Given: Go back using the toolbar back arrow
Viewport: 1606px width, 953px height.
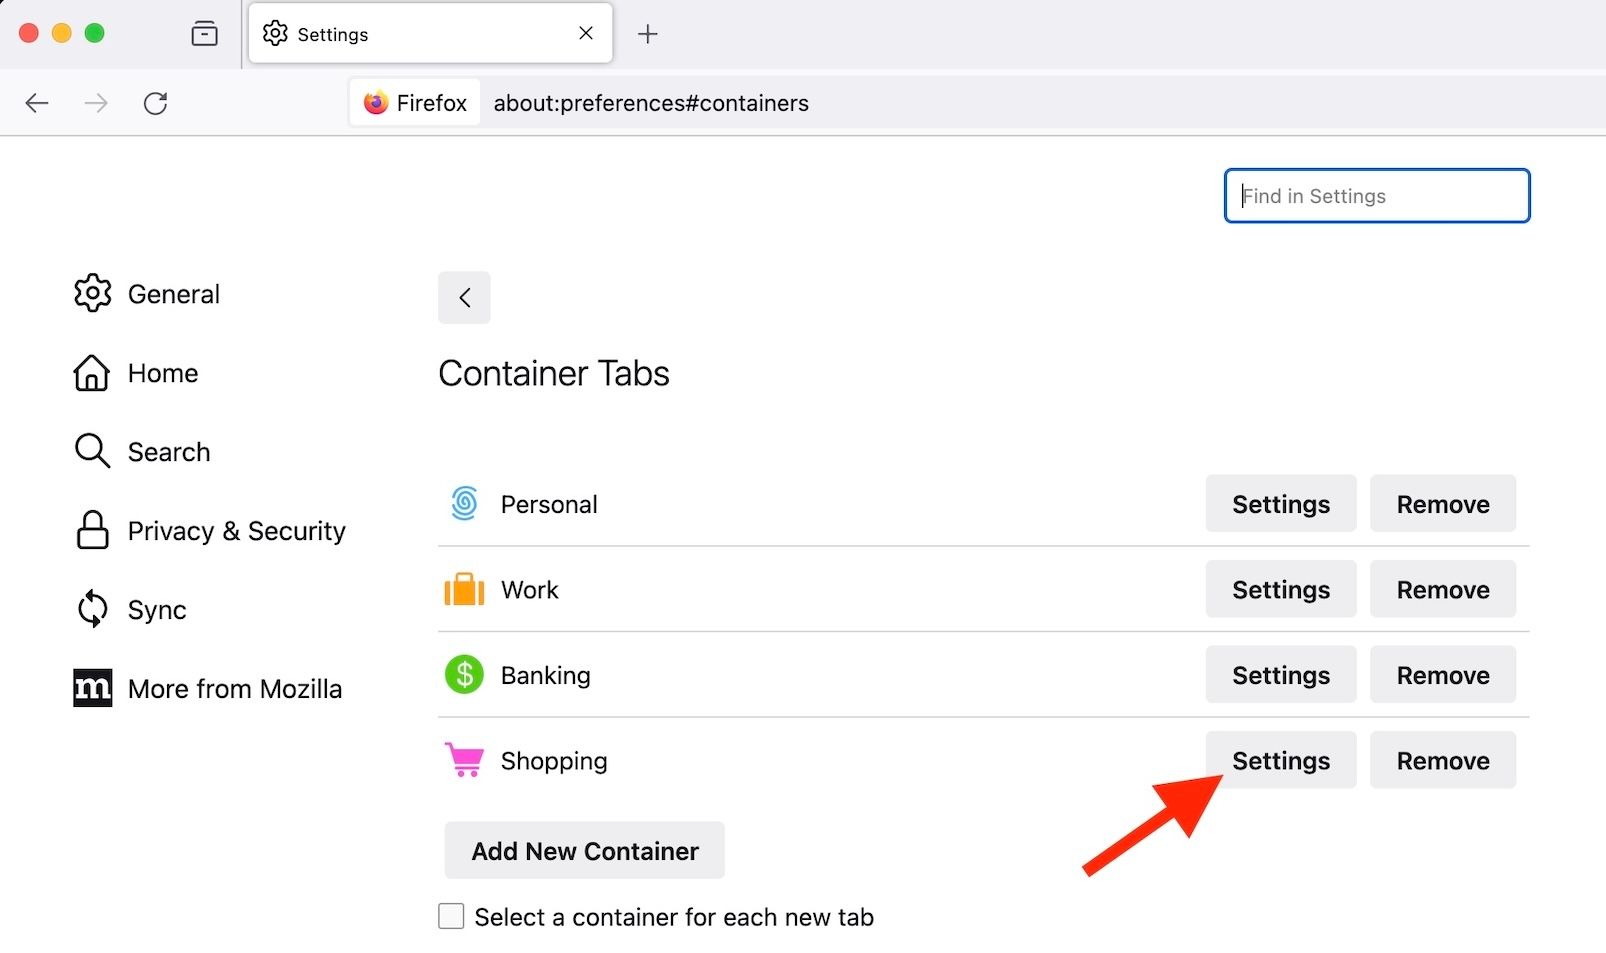Looking at the screenshot, I should 37,103.
